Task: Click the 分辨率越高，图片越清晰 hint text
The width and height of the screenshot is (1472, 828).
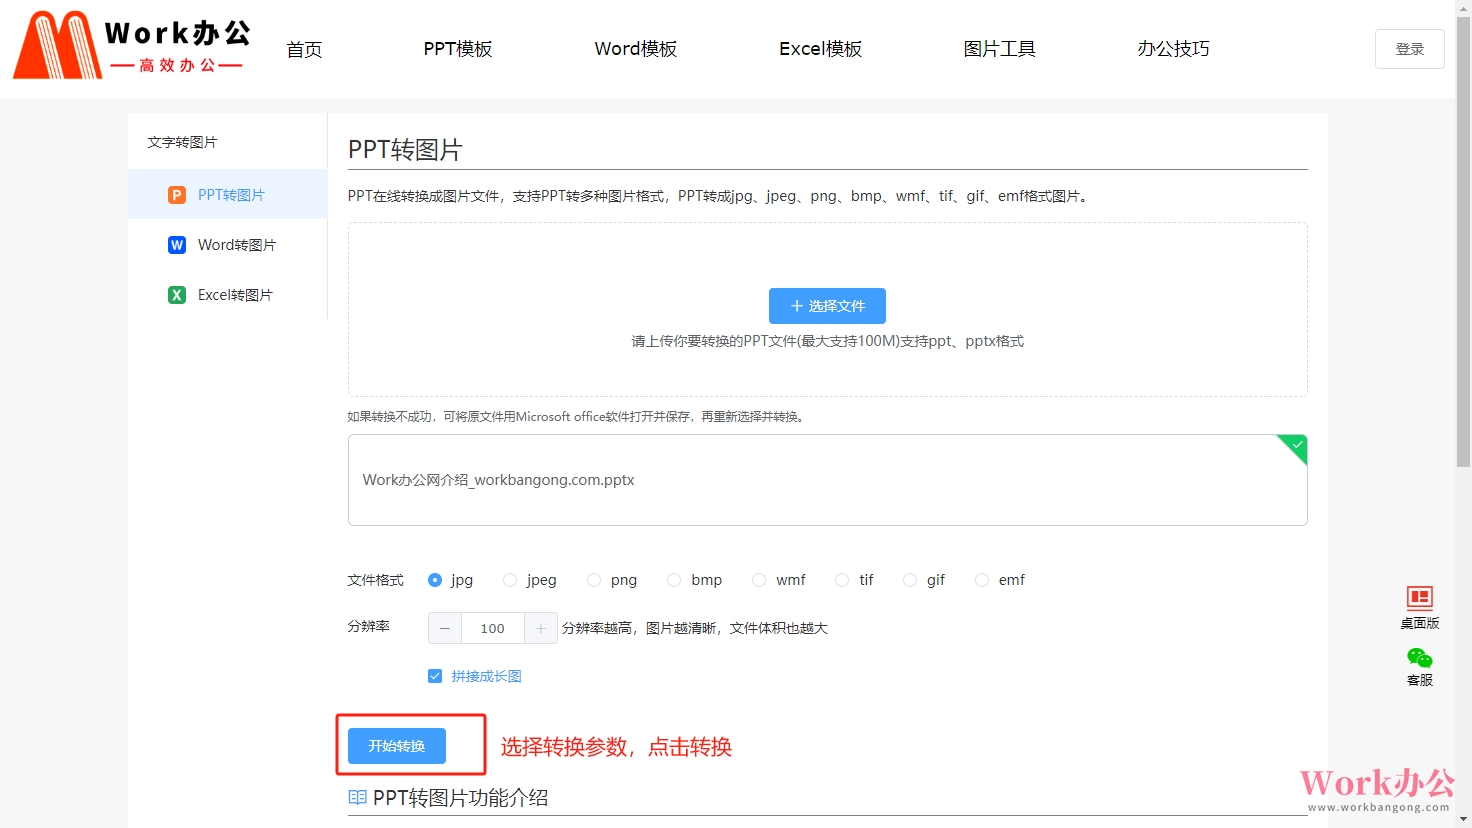Action: 695,628
